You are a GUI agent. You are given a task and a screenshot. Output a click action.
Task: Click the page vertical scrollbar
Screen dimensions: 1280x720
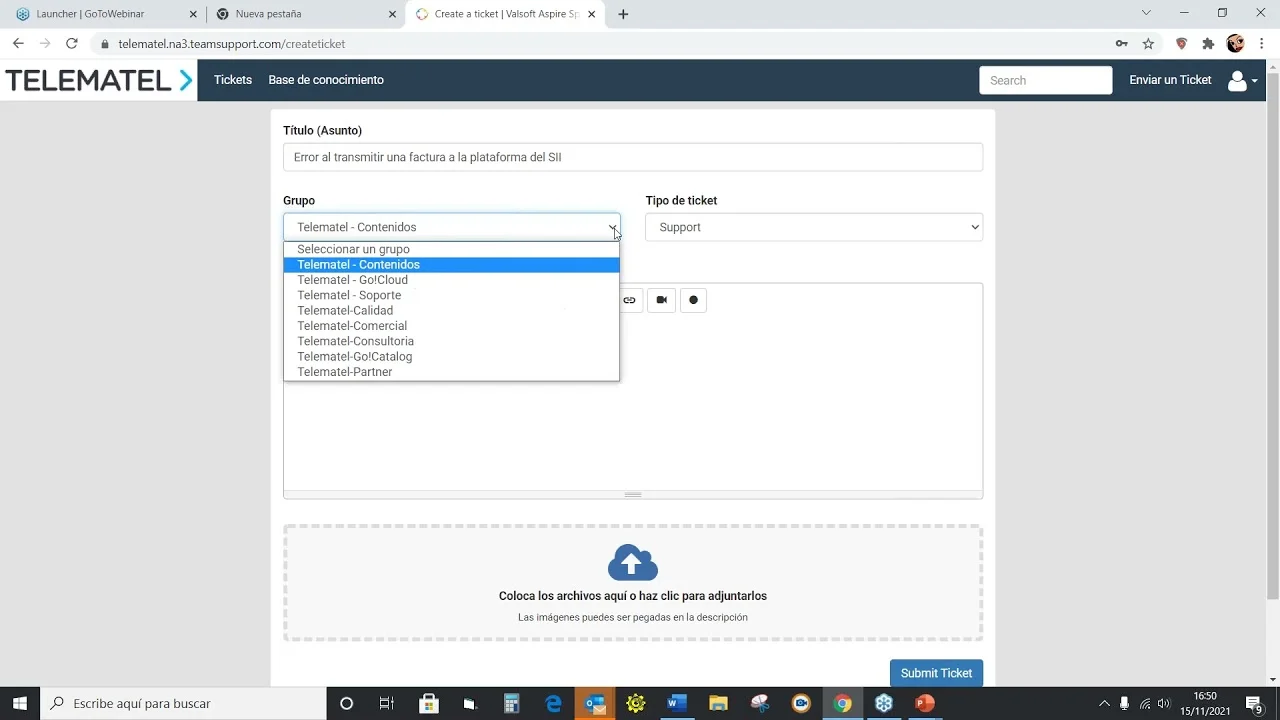(x=1273, y=336)
